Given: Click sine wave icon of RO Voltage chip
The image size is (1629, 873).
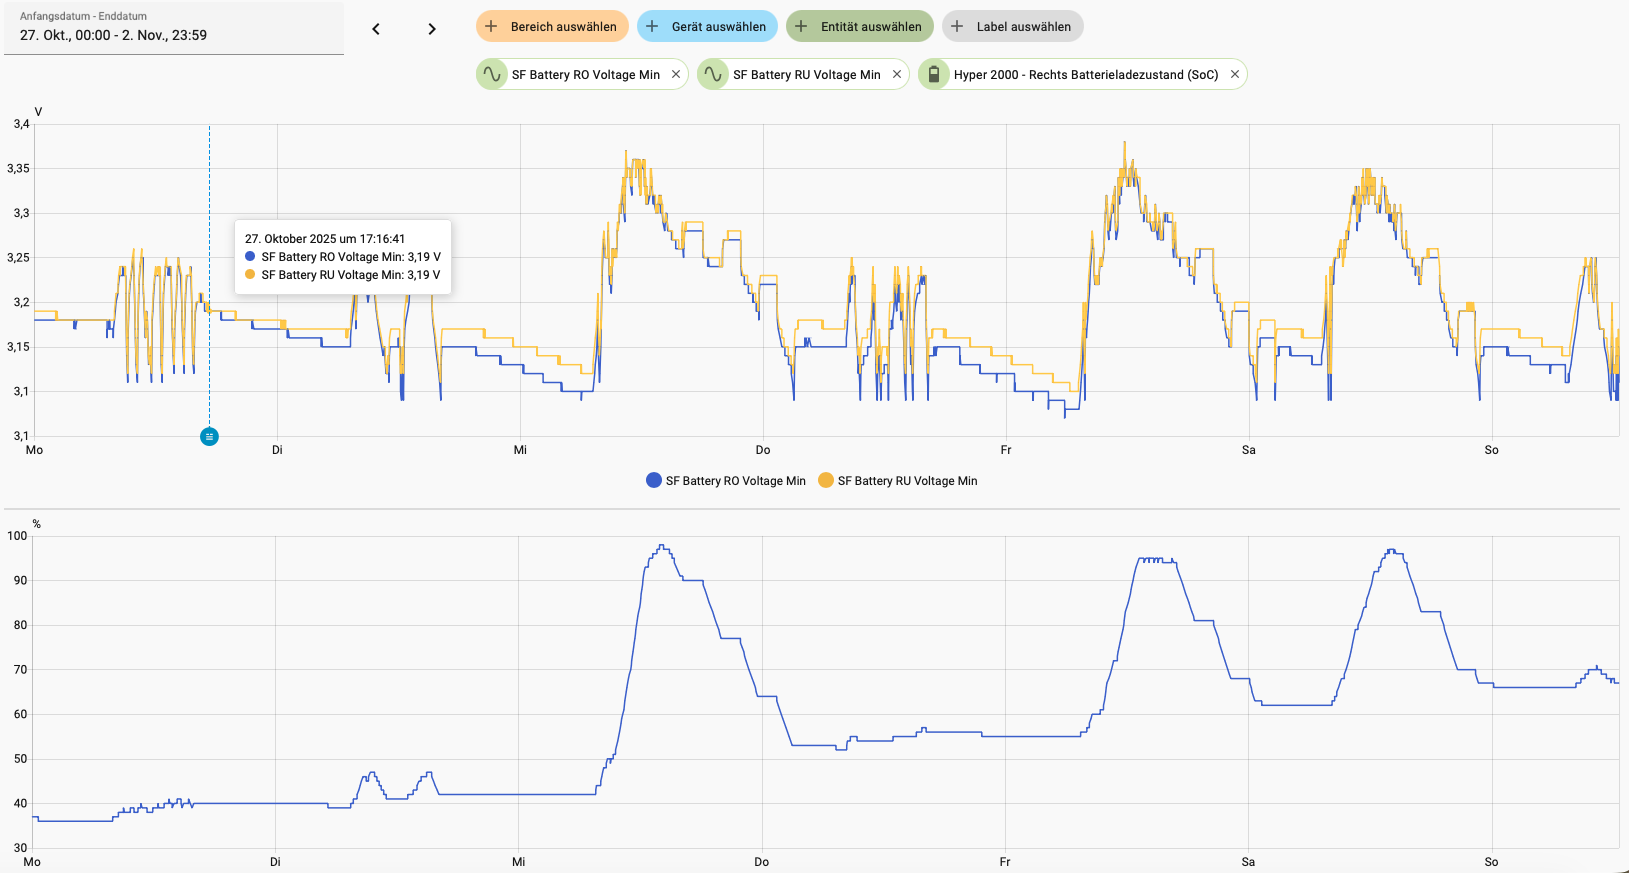Looking at the screenshot, I should tap(492, 74).
